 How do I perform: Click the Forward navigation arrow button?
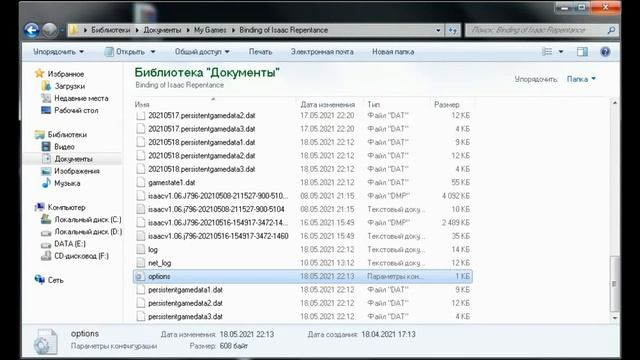[x=50, y=30]
